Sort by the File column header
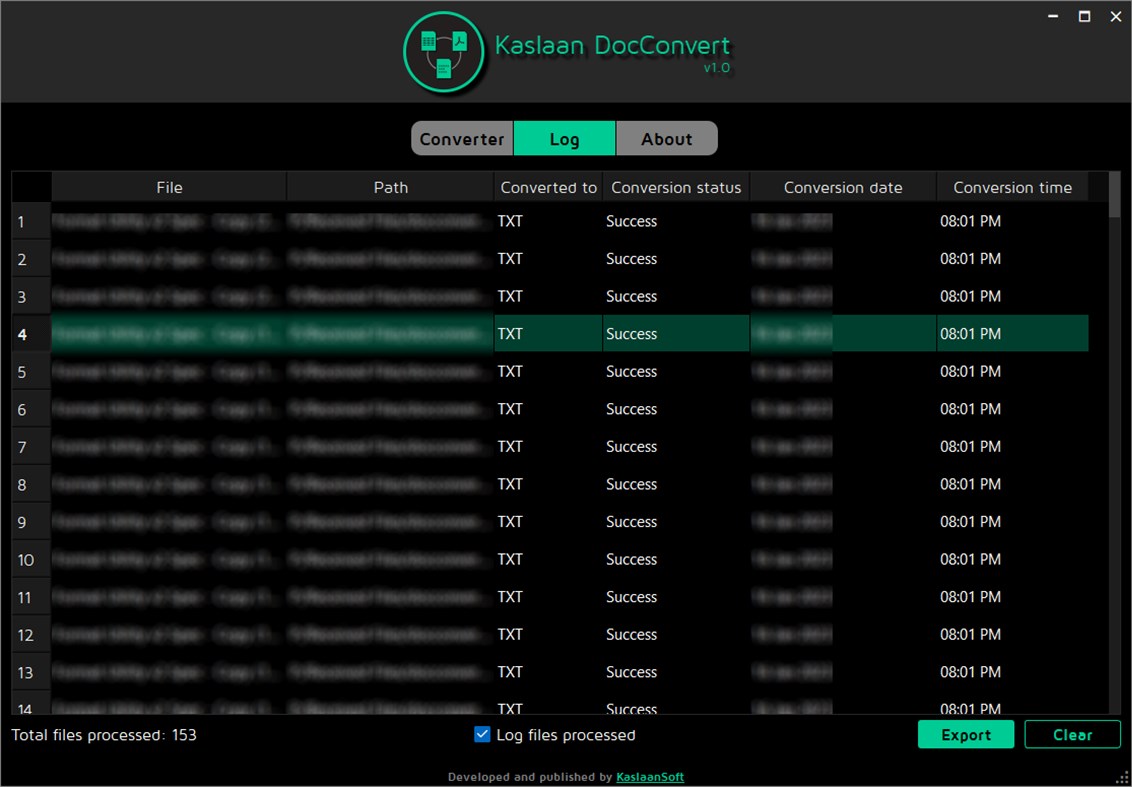Viewport: 1132px width, 787px height. click(x=168, y=187)
